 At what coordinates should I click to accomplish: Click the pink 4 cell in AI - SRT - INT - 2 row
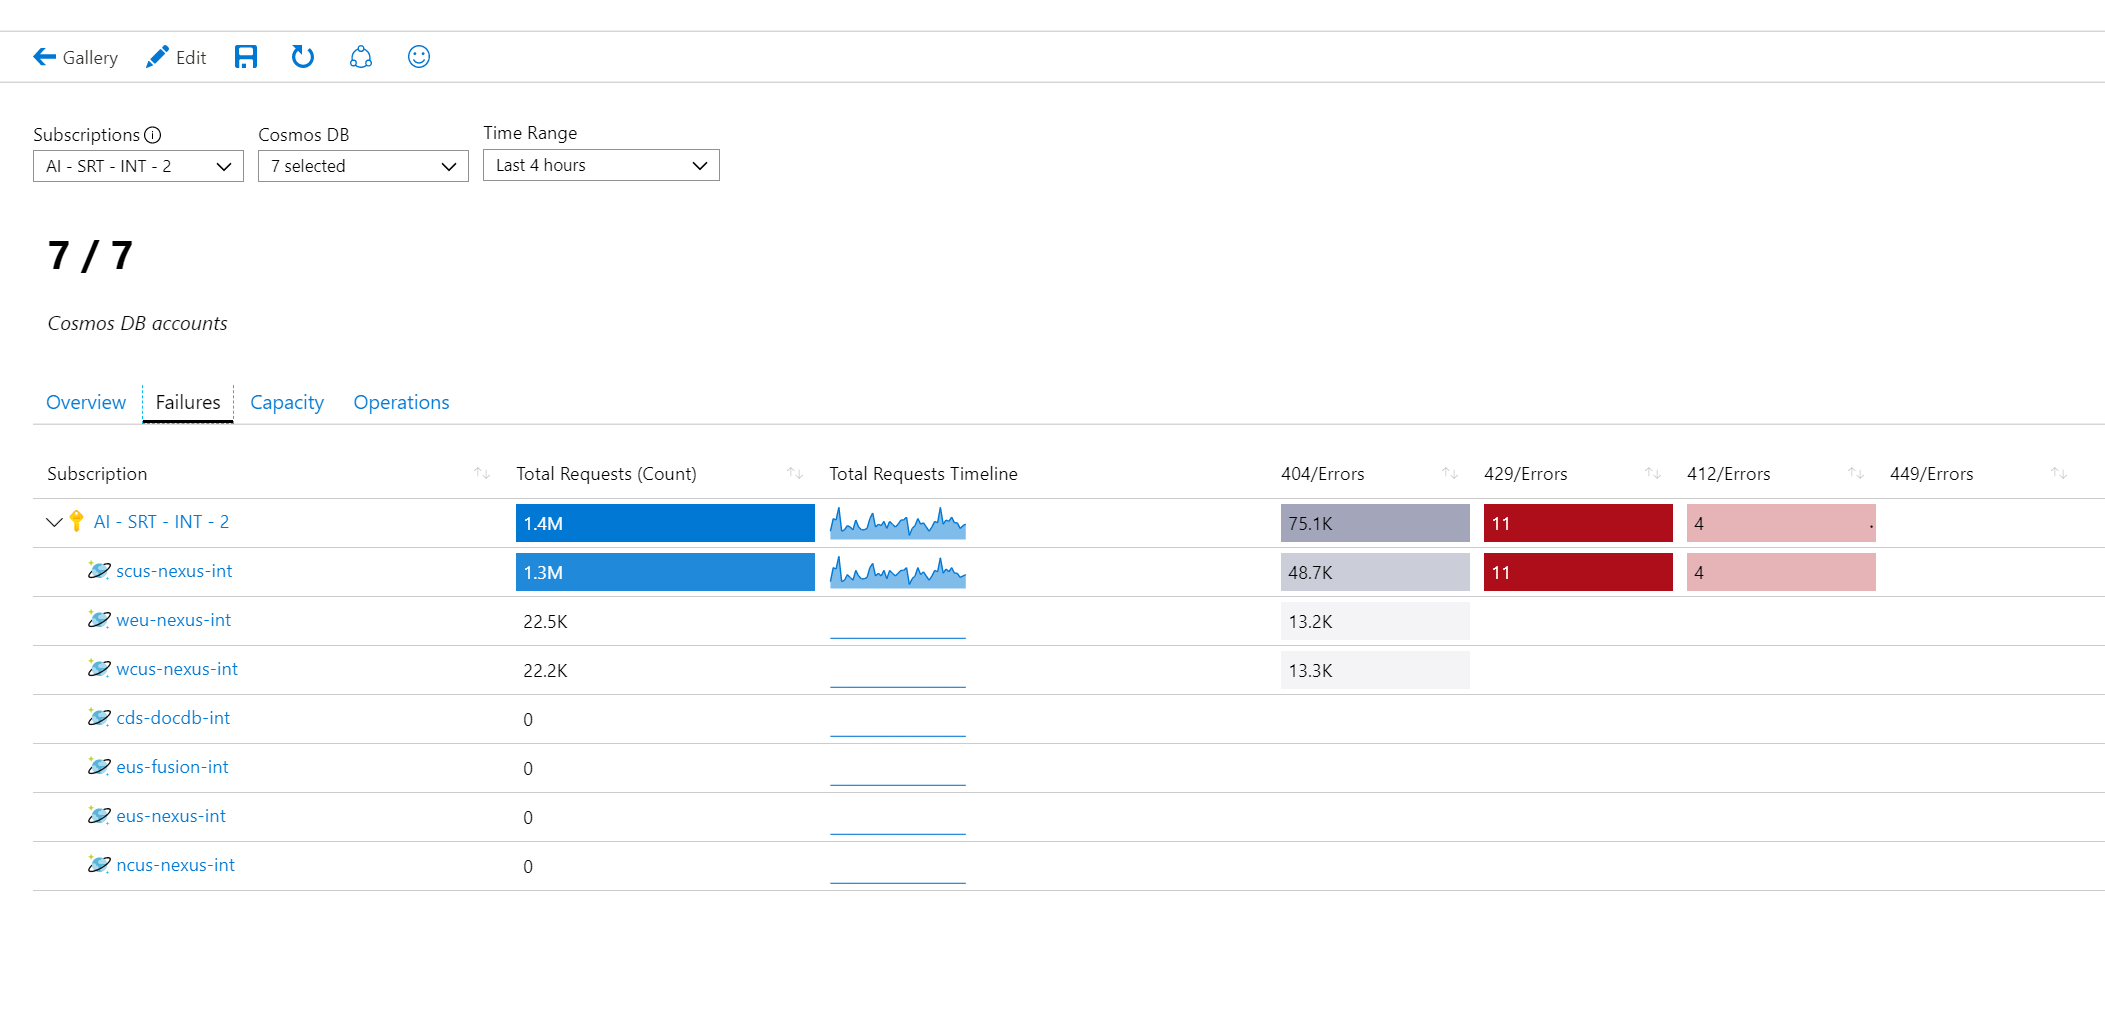tap(1781, 523)
